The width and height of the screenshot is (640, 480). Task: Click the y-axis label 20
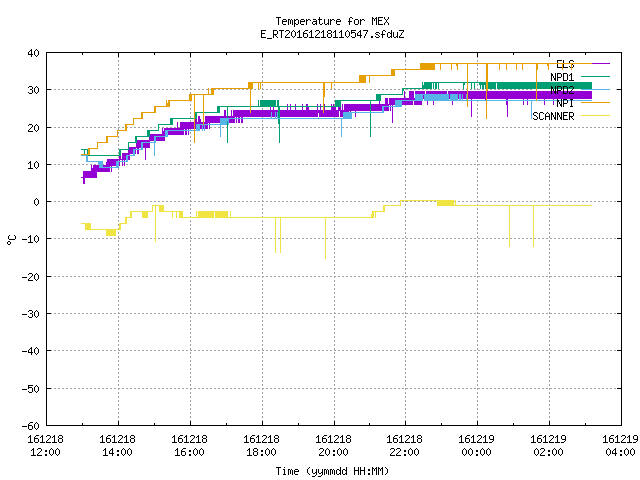tap(33, 128)
